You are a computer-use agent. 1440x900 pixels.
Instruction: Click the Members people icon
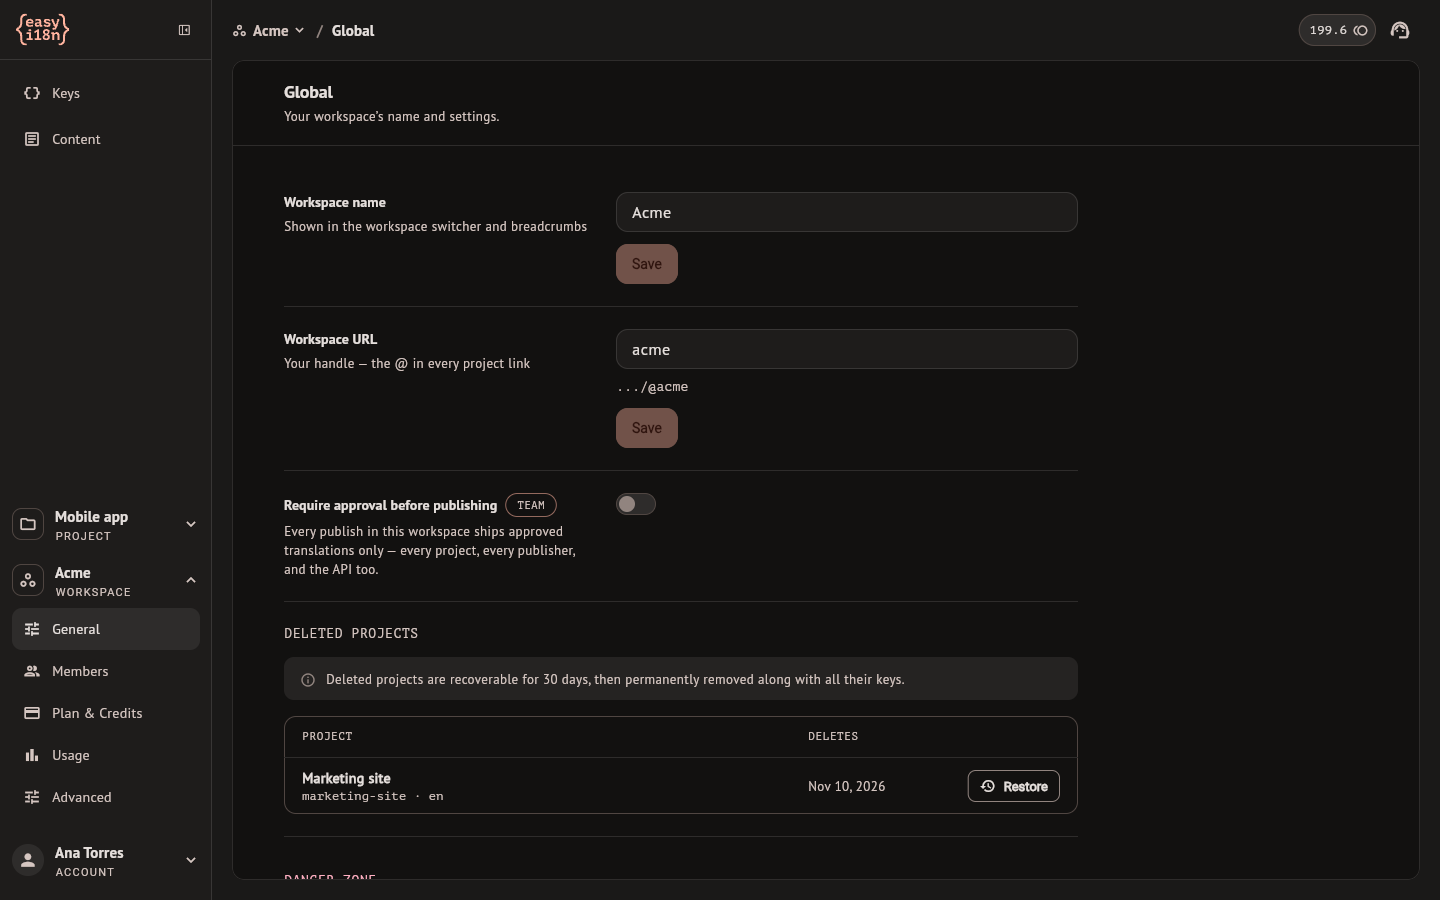pyautogui.click(x=32, y=671)
